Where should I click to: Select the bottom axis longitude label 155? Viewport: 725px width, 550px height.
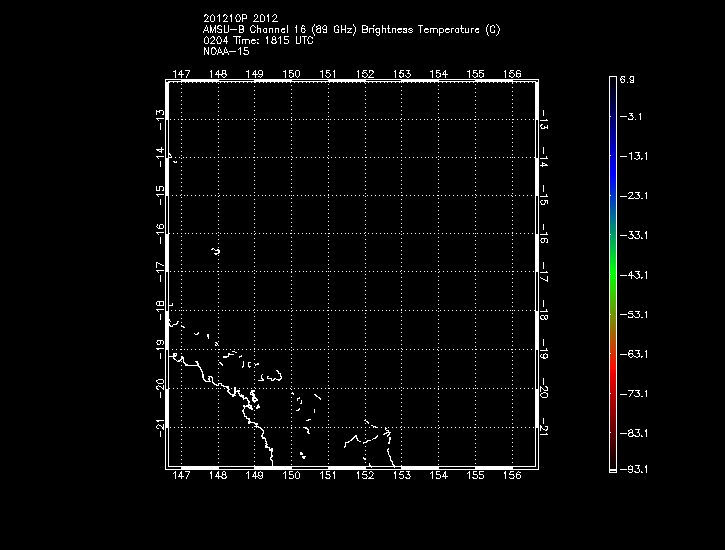tap(475, 477)
